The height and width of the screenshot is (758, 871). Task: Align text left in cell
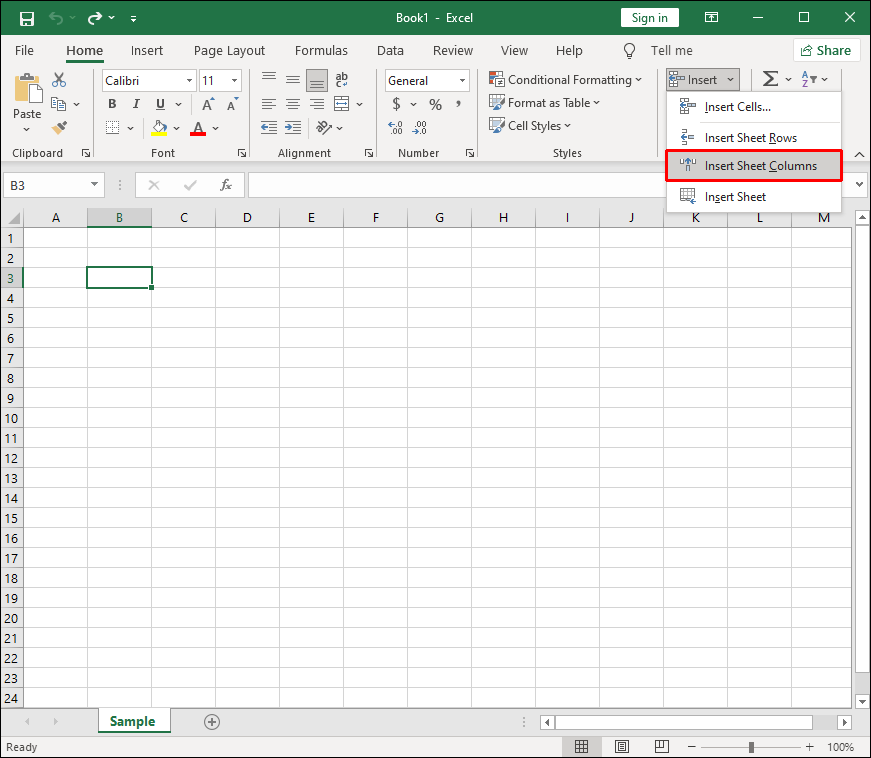coord(269,104)
